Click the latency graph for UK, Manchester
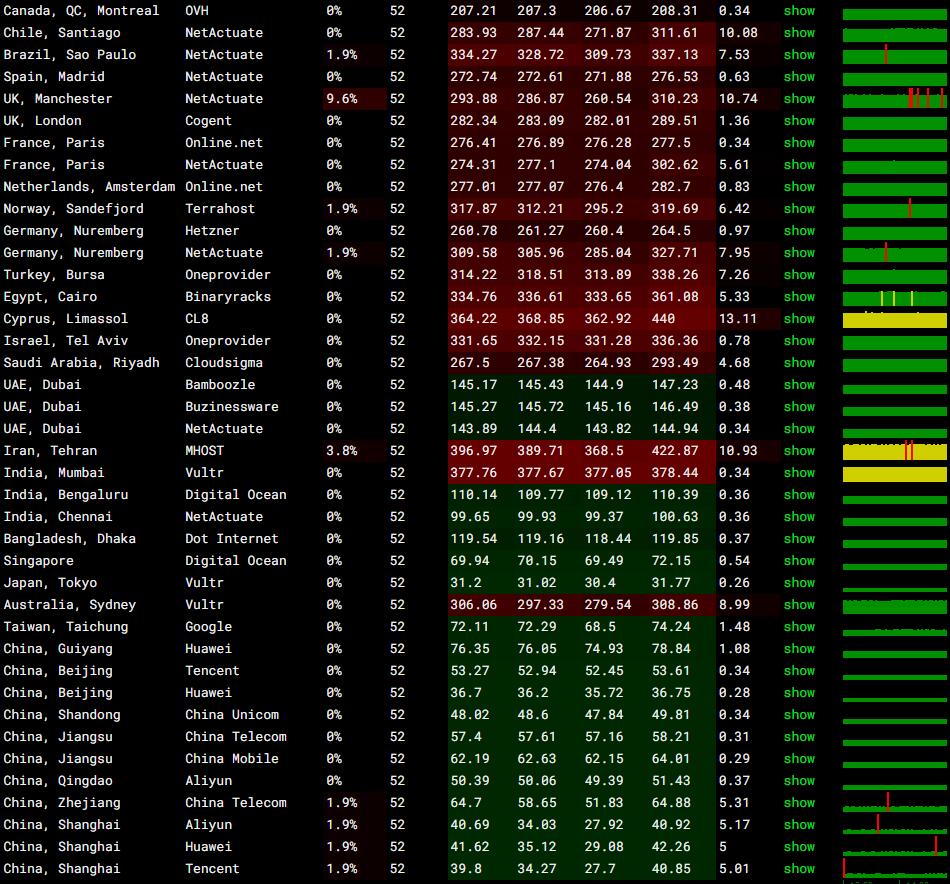 [894, 99]
